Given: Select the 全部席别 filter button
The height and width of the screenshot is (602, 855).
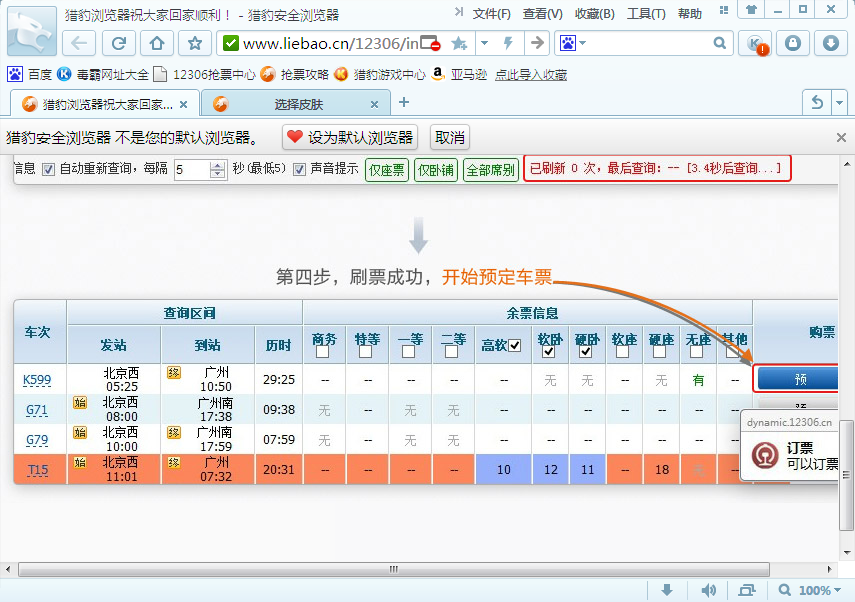Looking at the screenshot, I should 491,170.
